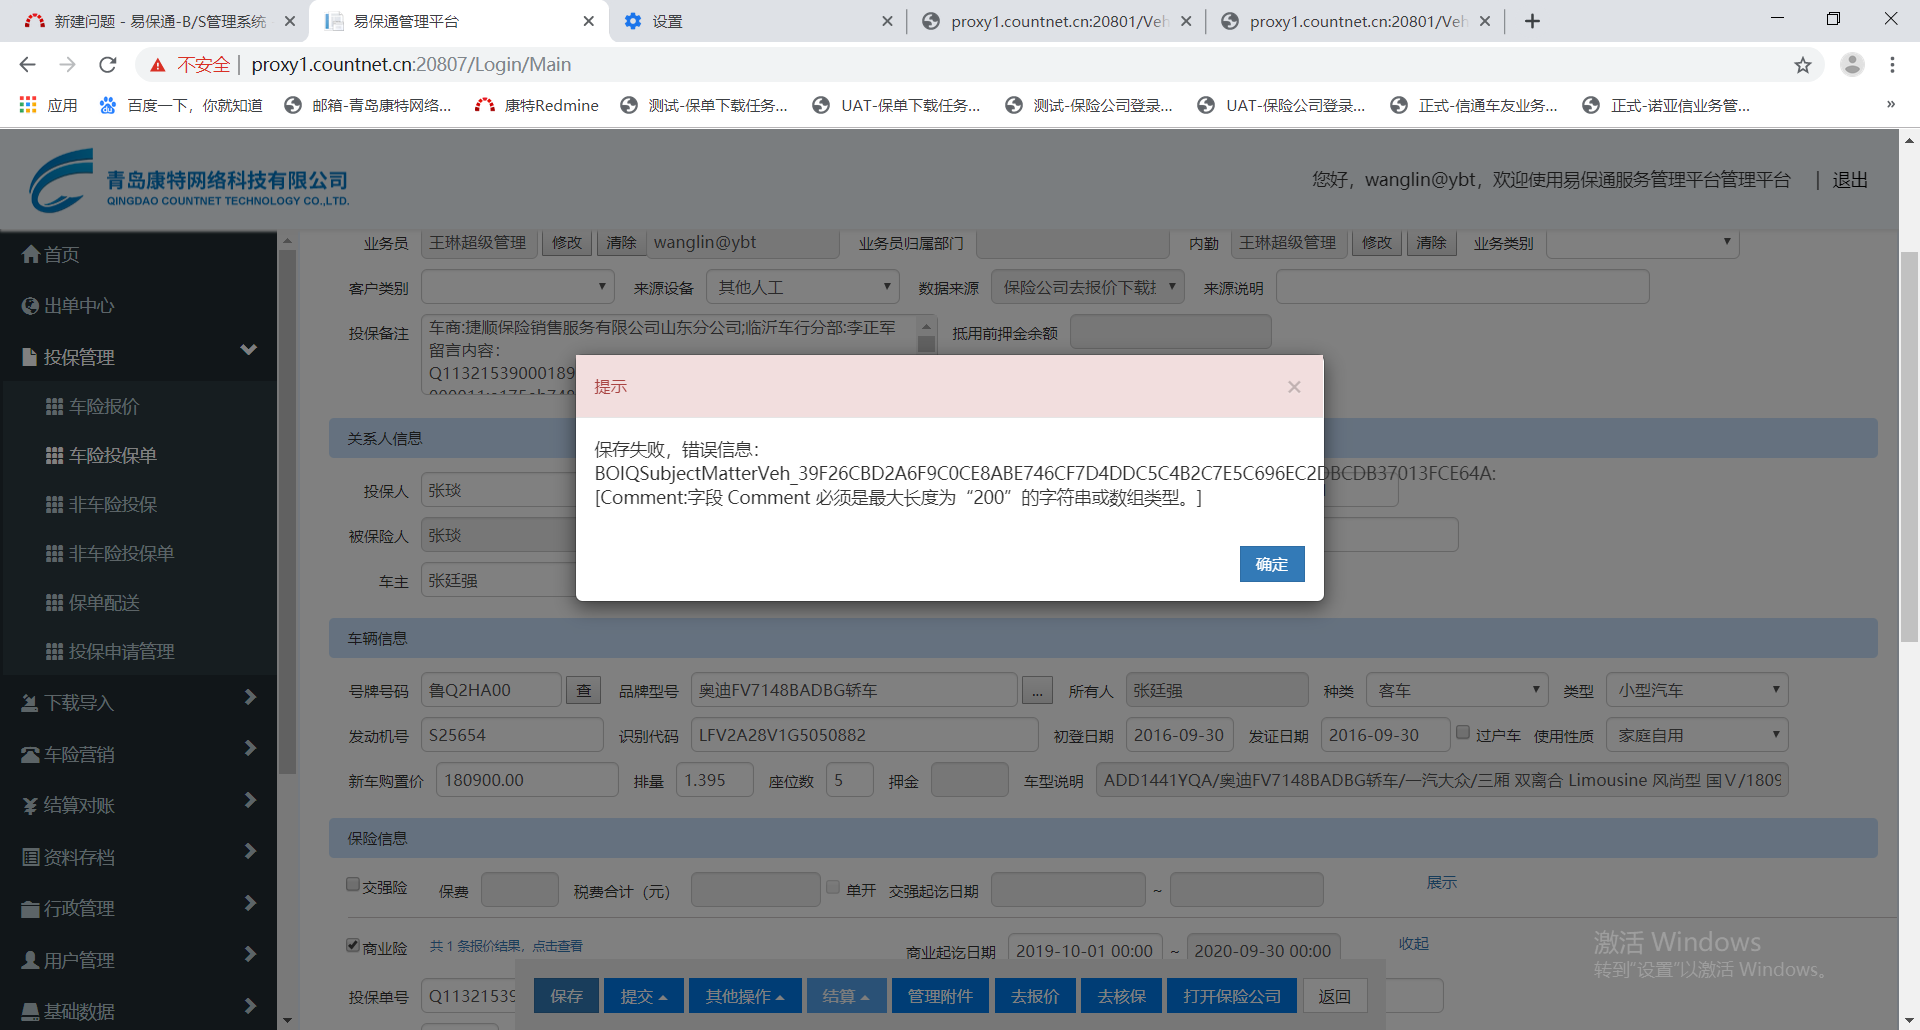The height and width of the screenshot is (1030, 1920).
Task: Open the 来源设备 dropdown showing 其他人工
Action: pos(802,287)
